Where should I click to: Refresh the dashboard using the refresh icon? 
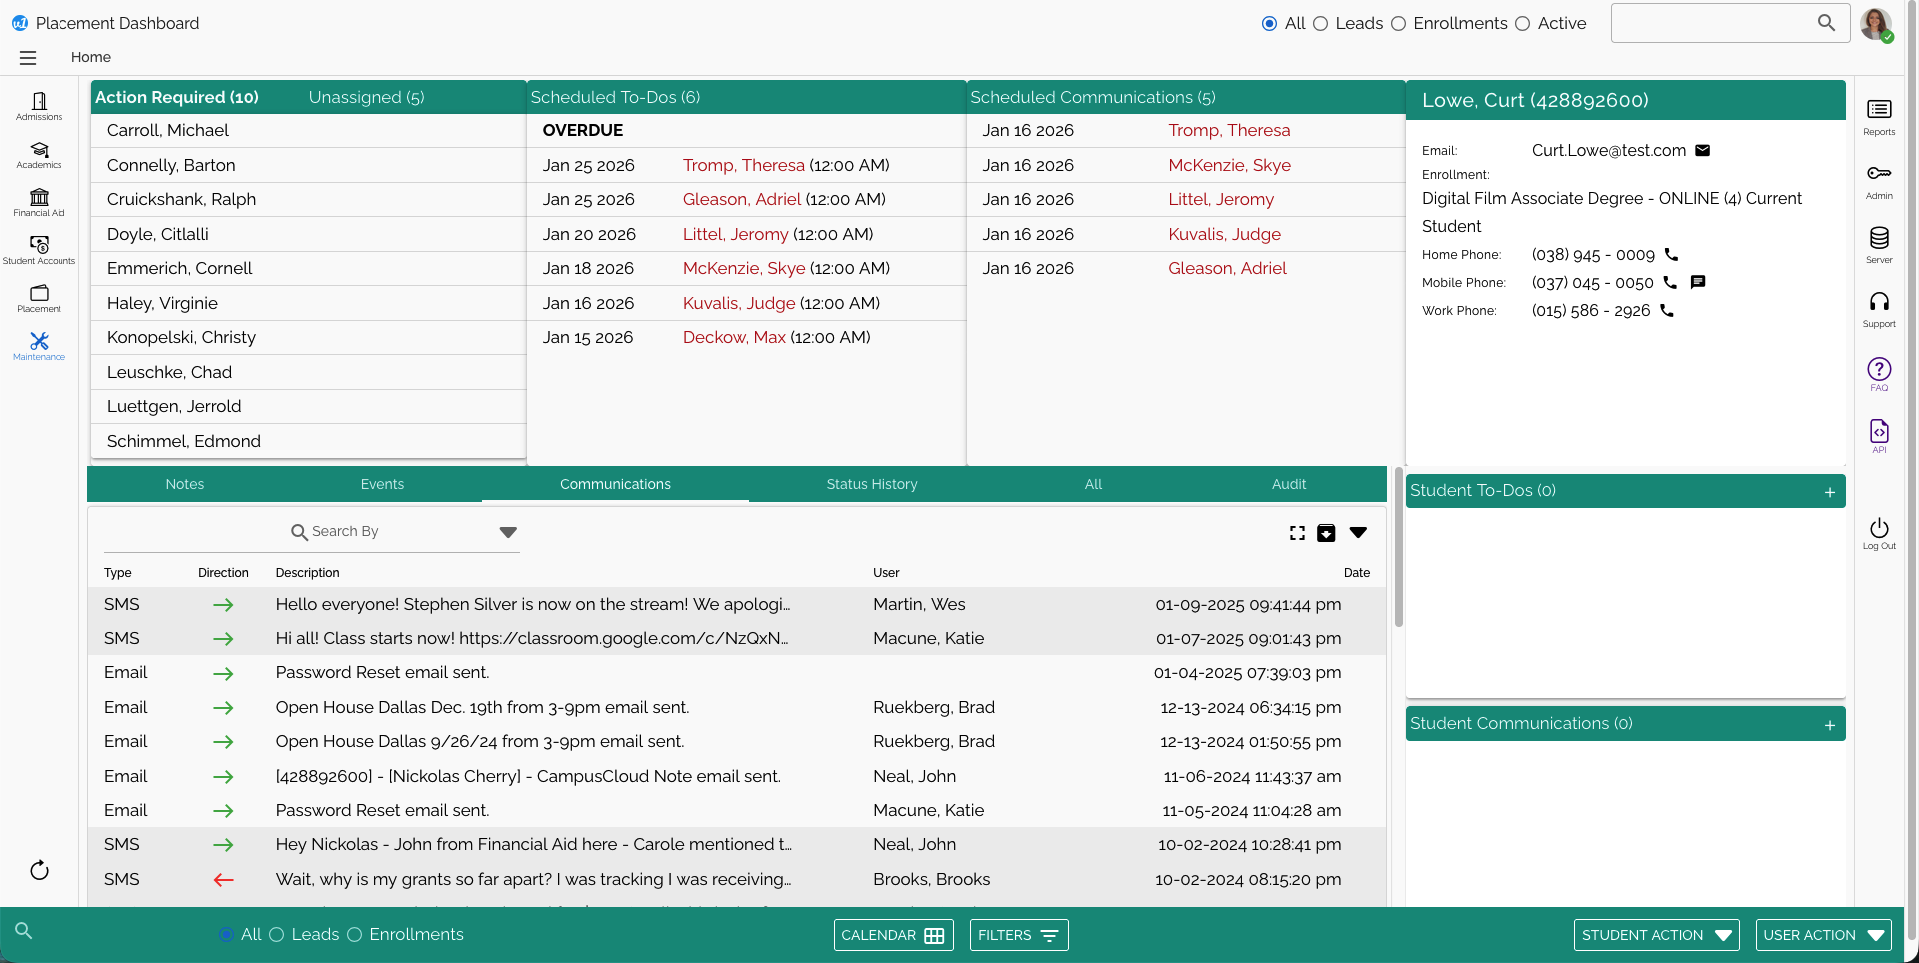tap(38, 870)
